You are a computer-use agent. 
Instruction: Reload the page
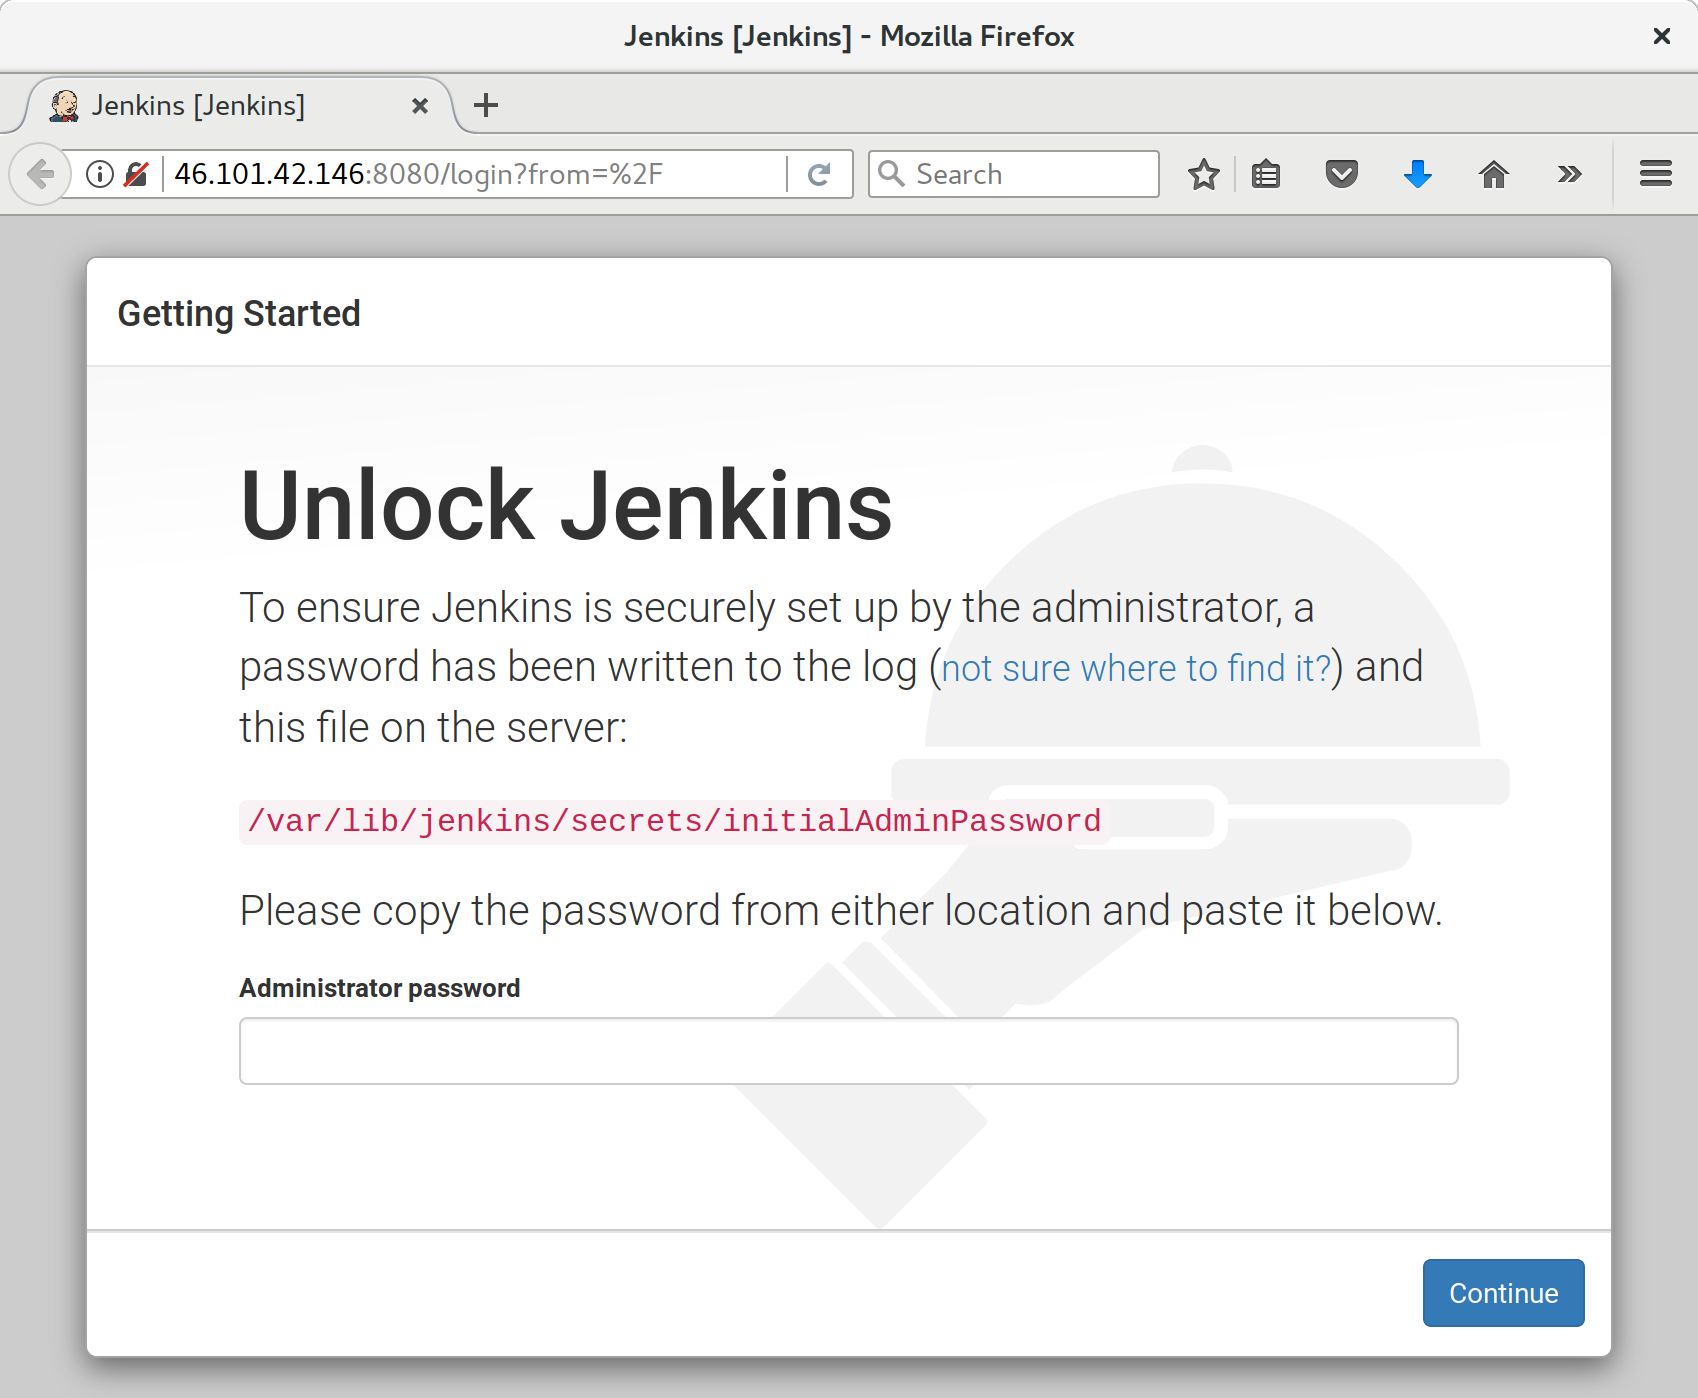pos(819,173)
